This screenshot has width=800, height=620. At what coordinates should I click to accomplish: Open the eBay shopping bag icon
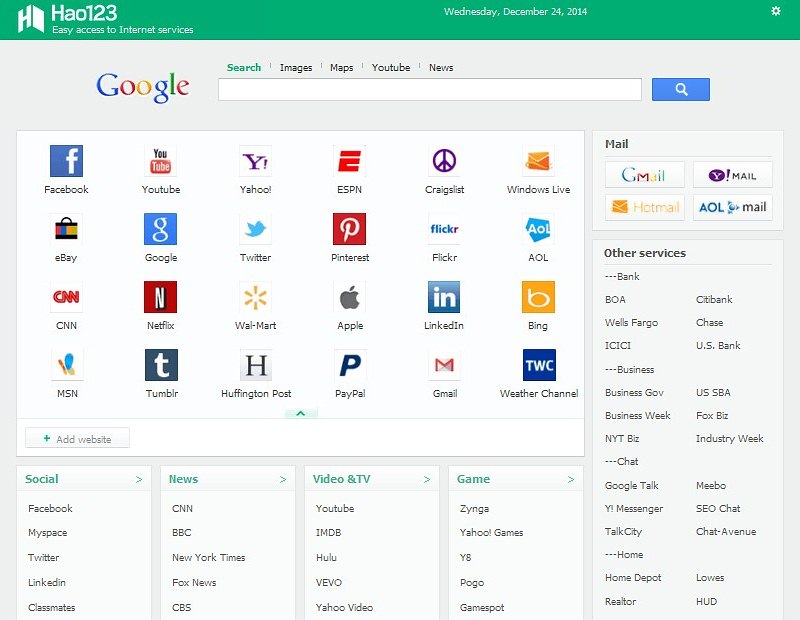coord(66,229)
